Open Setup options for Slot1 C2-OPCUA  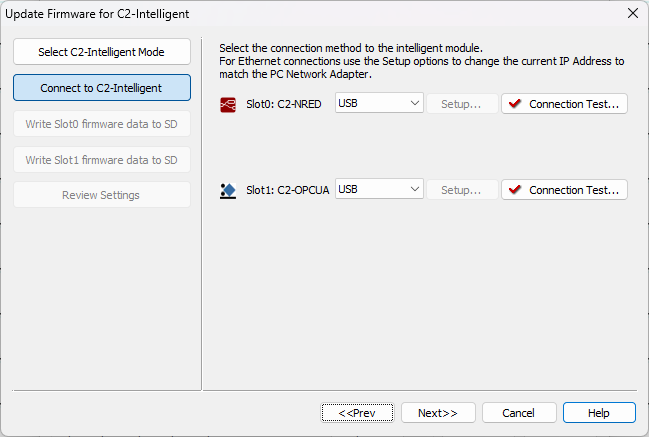click(x=462, y=190)
